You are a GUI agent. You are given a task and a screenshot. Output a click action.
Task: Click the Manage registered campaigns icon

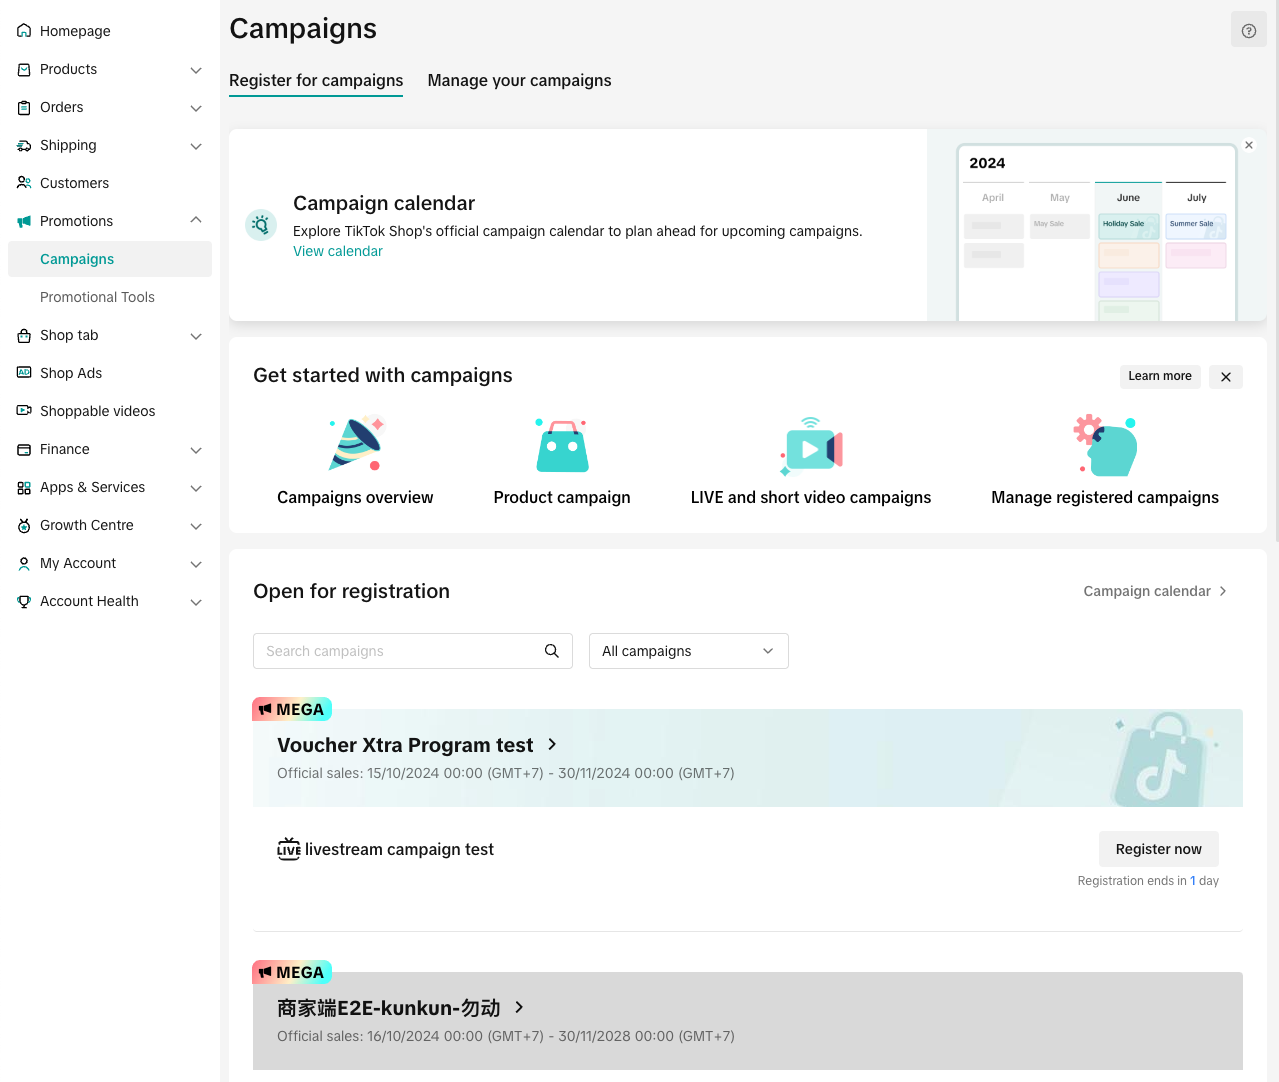(x=1105, y=446)
